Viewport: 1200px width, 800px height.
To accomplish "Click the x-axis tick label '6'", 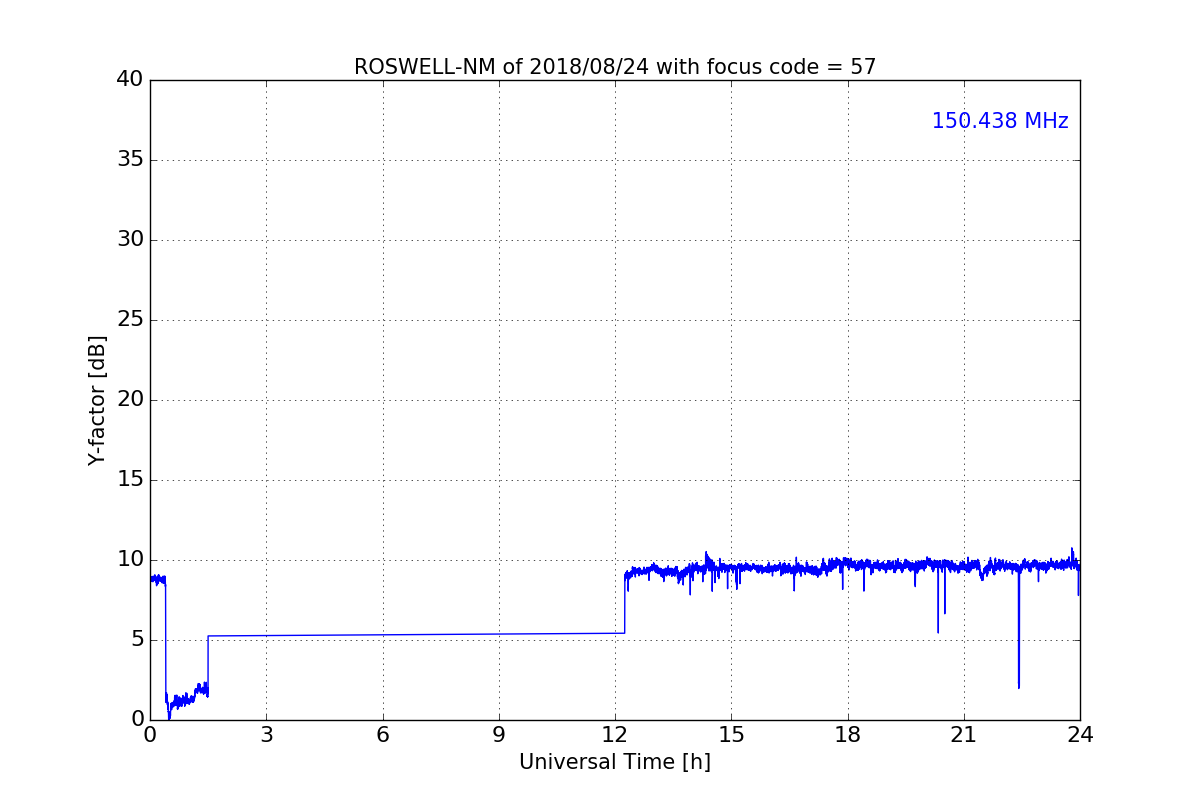I will (x=383, y=734).
